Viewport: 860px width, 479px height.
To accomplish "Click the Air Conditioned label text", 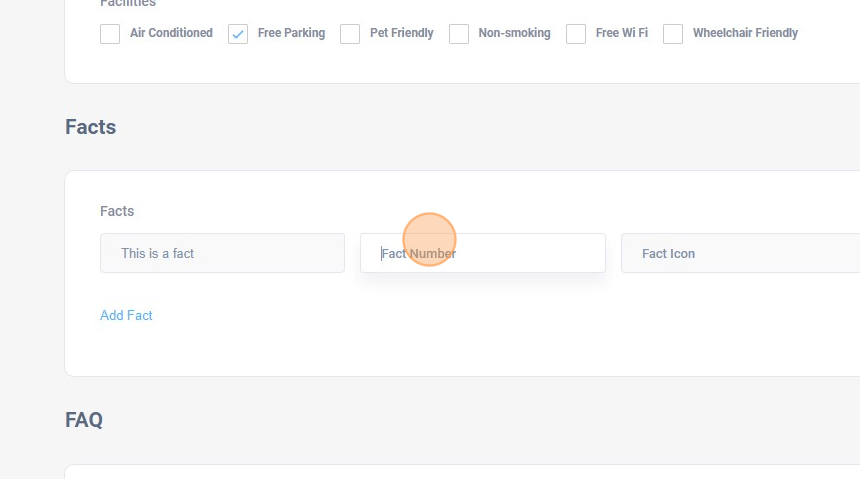I will click(171, 33).
